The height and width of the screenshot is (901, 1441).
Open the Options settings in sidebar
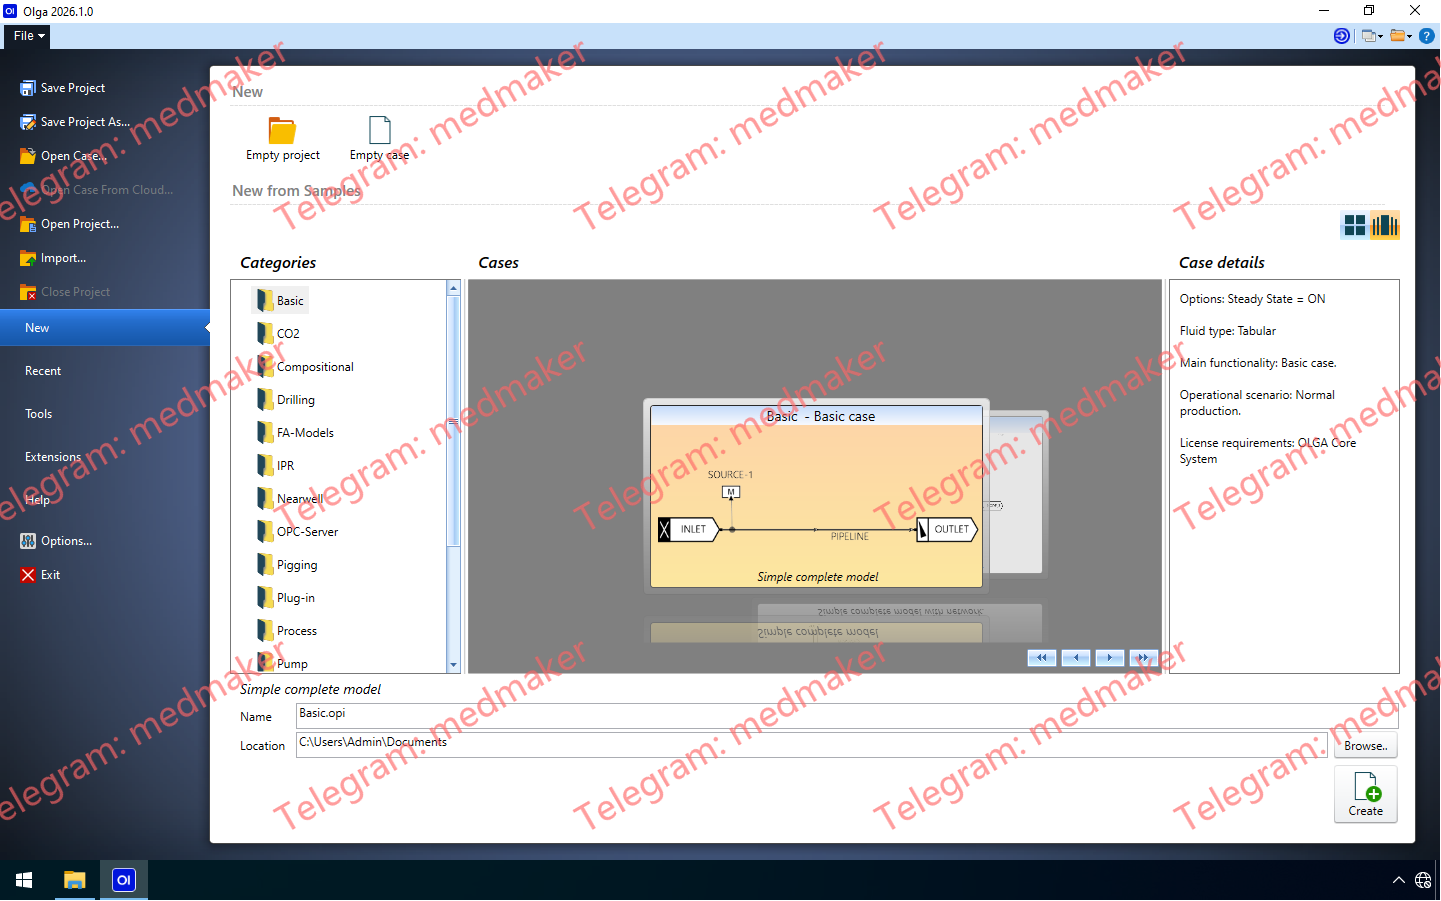tap(66, 541)
